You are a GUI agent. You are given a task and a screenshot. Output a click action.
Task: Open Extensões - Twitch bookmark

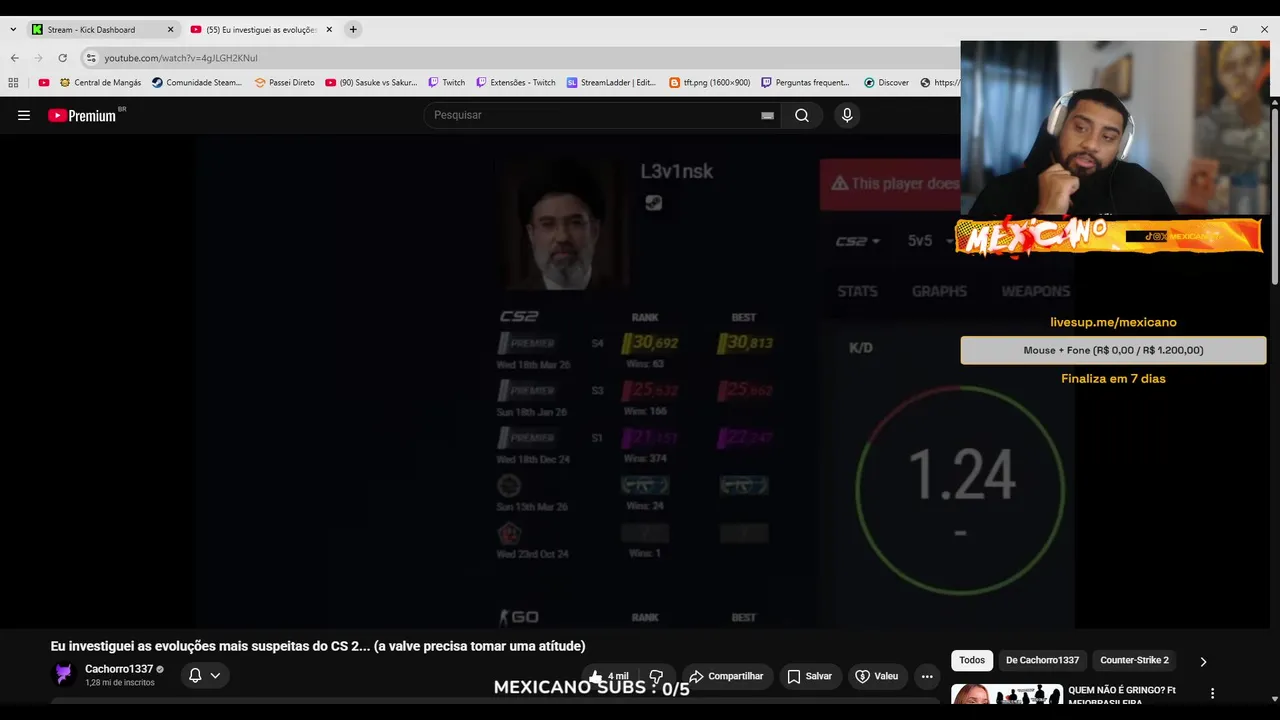[516, 83]
